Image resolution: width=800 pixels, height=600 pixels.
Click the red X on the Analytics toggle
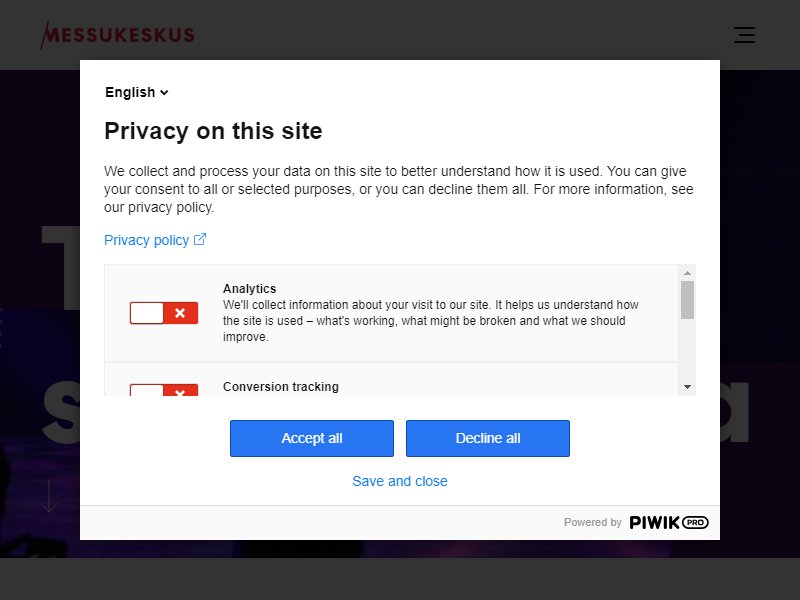pos(180,313)
